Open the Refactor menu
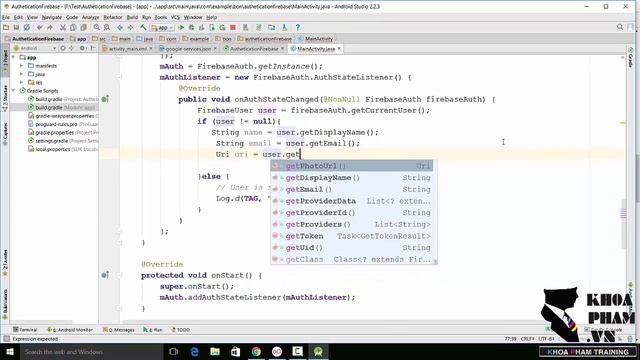This screenshot has width=640, height=360. 113,18
